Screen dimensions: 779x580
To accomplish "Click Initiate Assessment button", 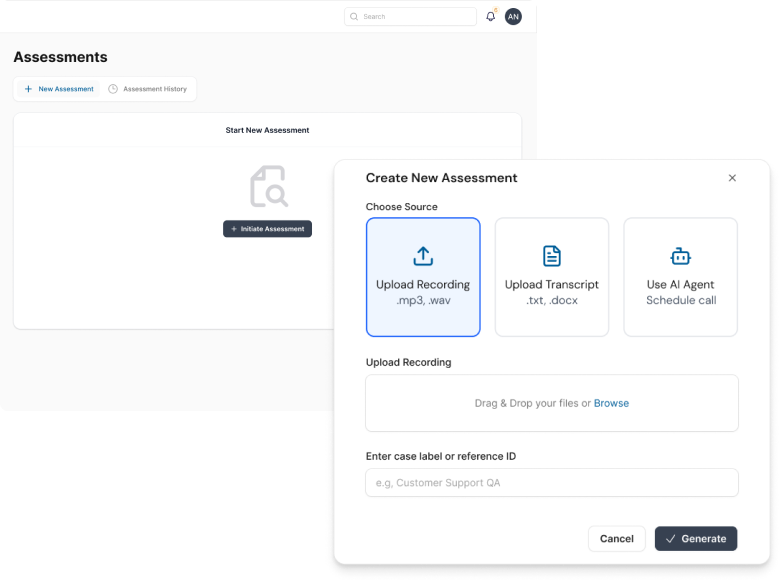I will 267,229.
